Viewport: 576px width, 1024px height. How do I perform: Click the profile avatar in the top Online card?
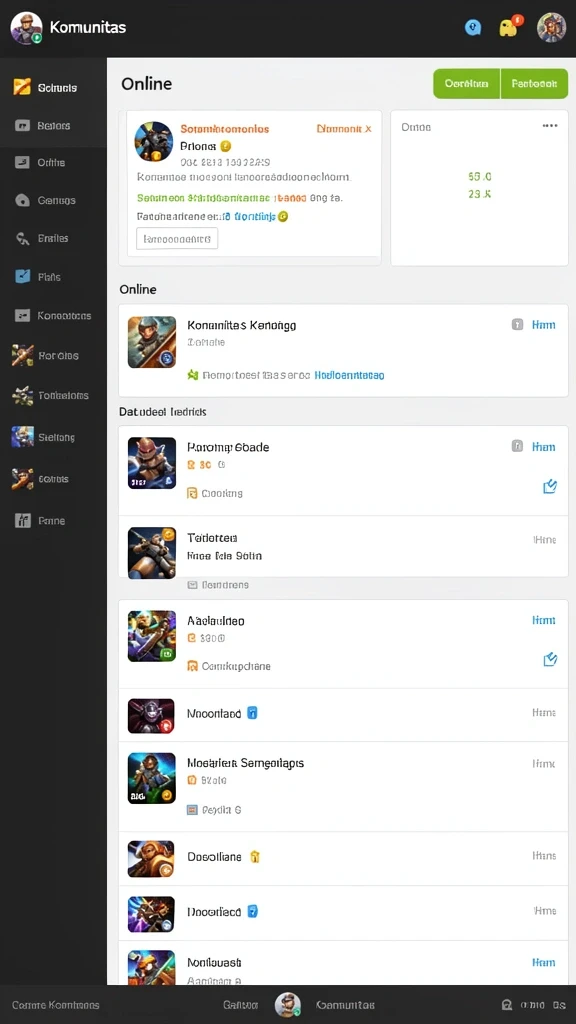(153, 141)
